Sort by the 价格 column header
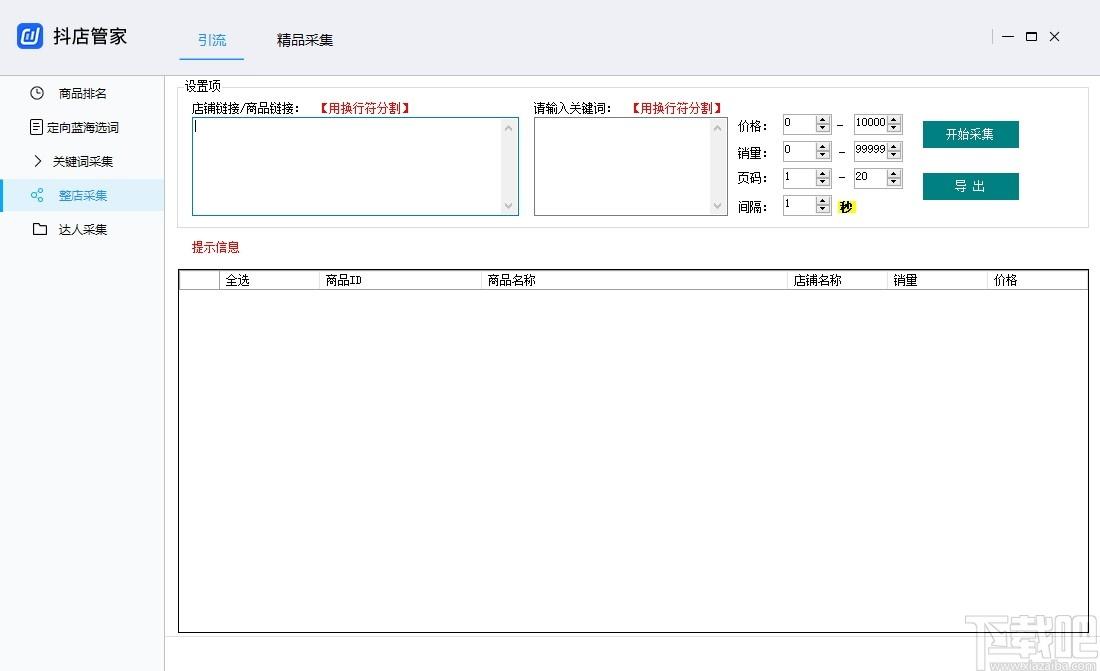 coord(1038,280)
